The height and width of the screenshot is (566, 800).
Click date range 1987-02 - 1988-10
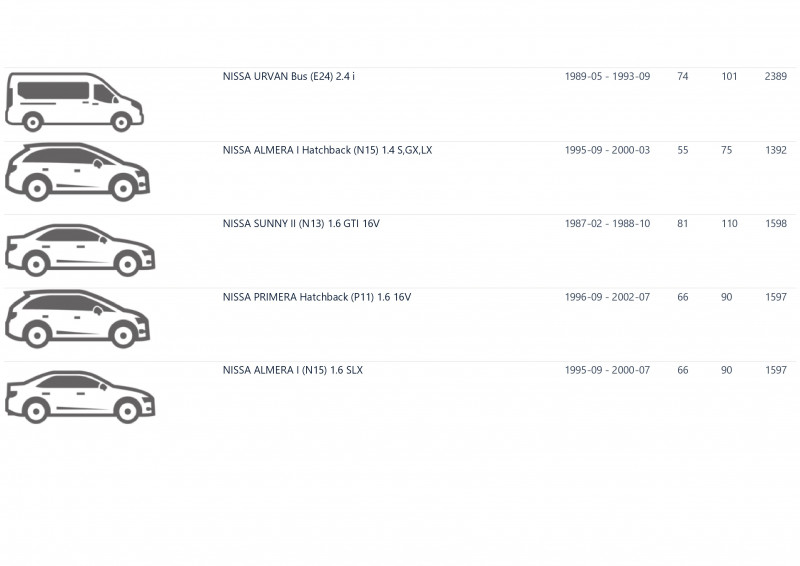(607, 224)
